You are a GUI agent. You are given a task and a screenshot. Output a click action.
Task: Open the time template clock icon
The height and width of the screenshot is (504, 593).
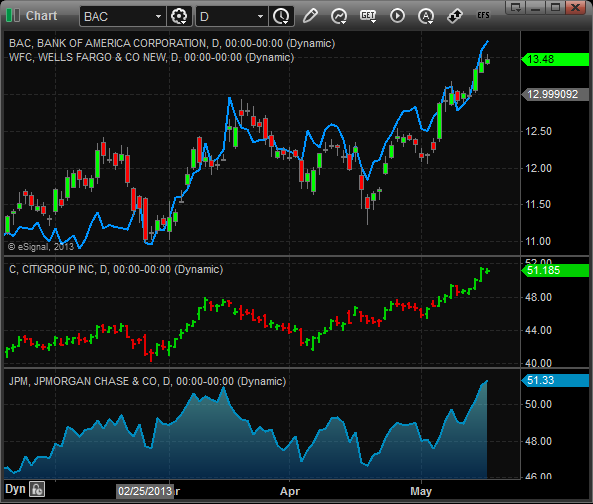281,16
